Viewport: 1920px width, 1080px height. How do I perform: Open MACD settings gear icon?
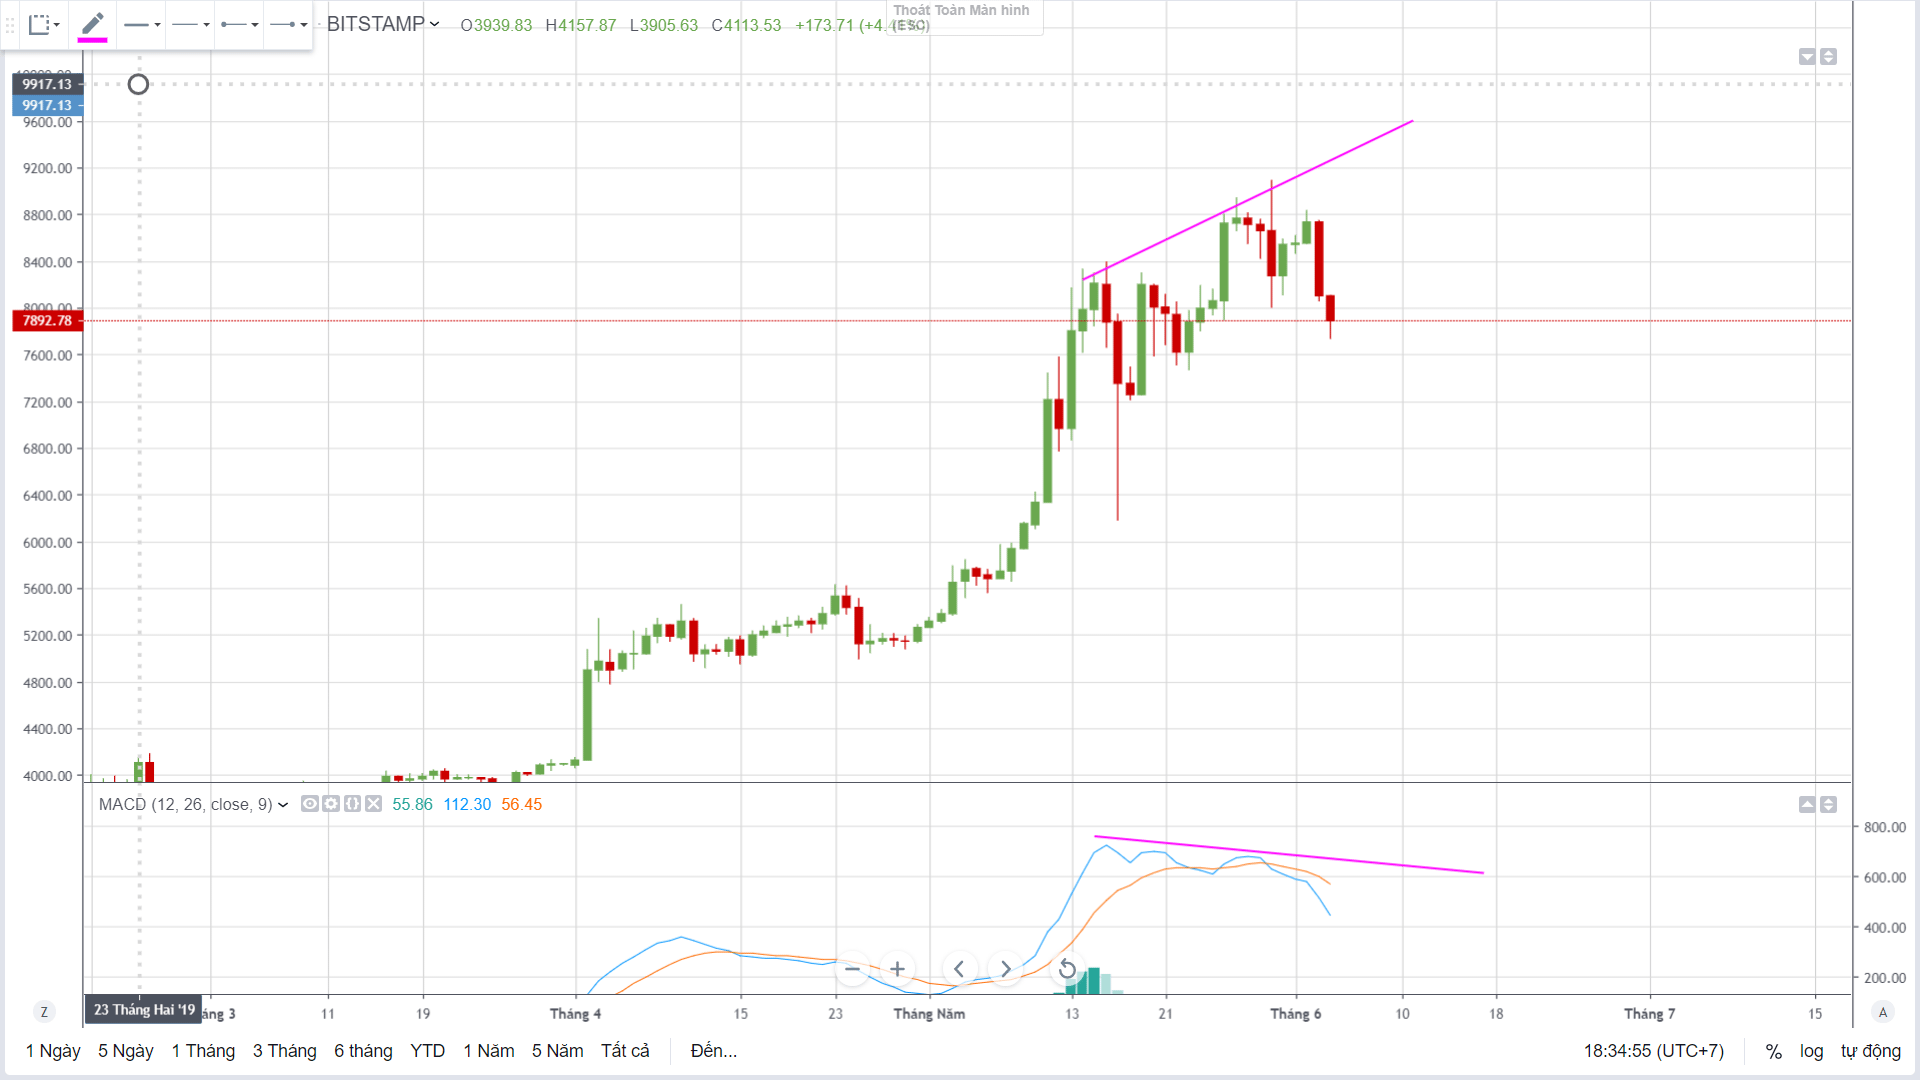[331, 804]
